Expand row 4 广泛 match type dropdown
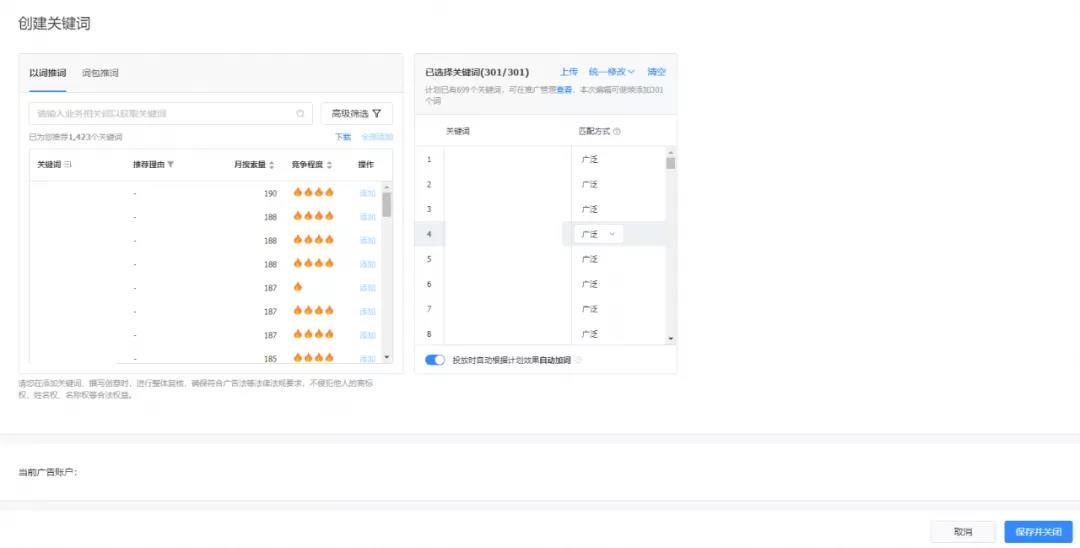Screen dimensions: 1080x548 pos(598,234)
